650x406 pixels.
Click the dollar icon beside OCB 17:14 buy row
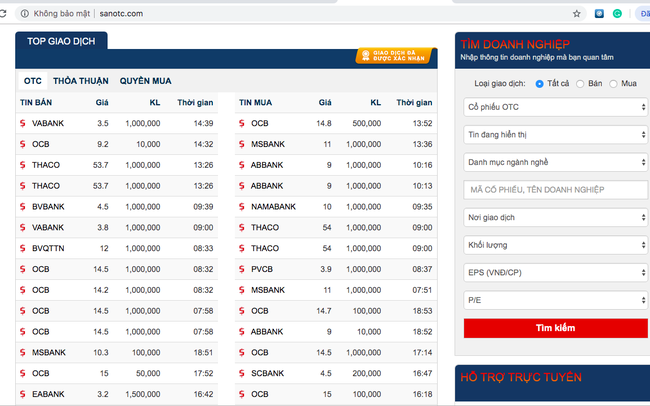(242, 353)
